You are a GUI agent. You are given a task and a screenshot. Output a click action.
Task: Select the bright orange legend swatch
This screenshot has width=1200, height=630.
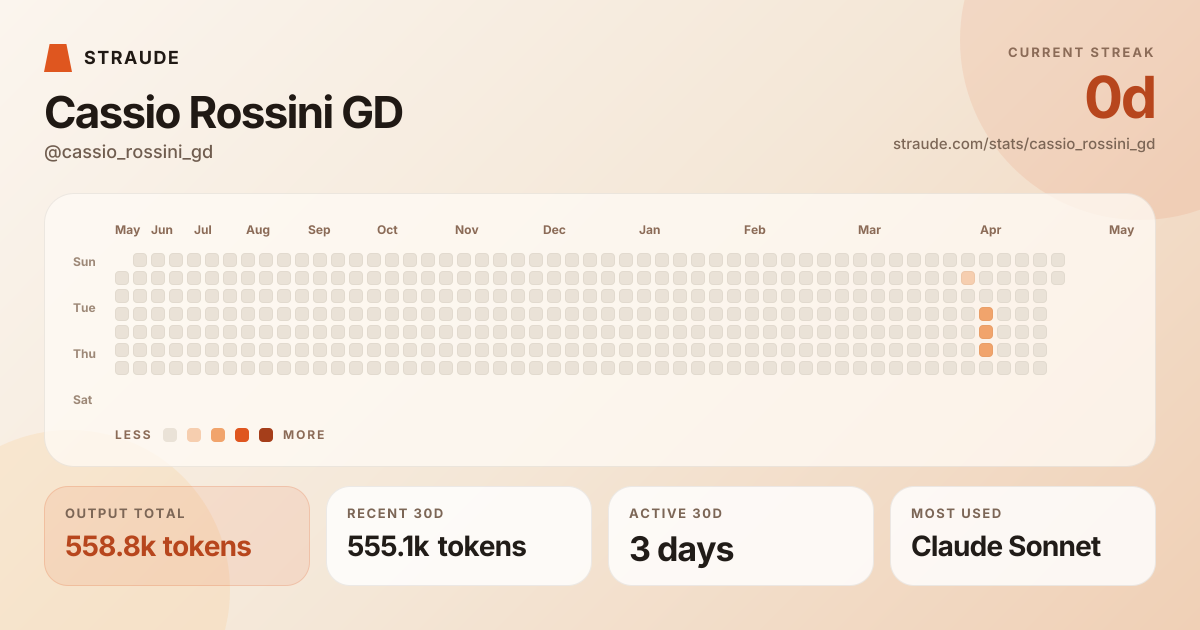(x=242, y=435)
